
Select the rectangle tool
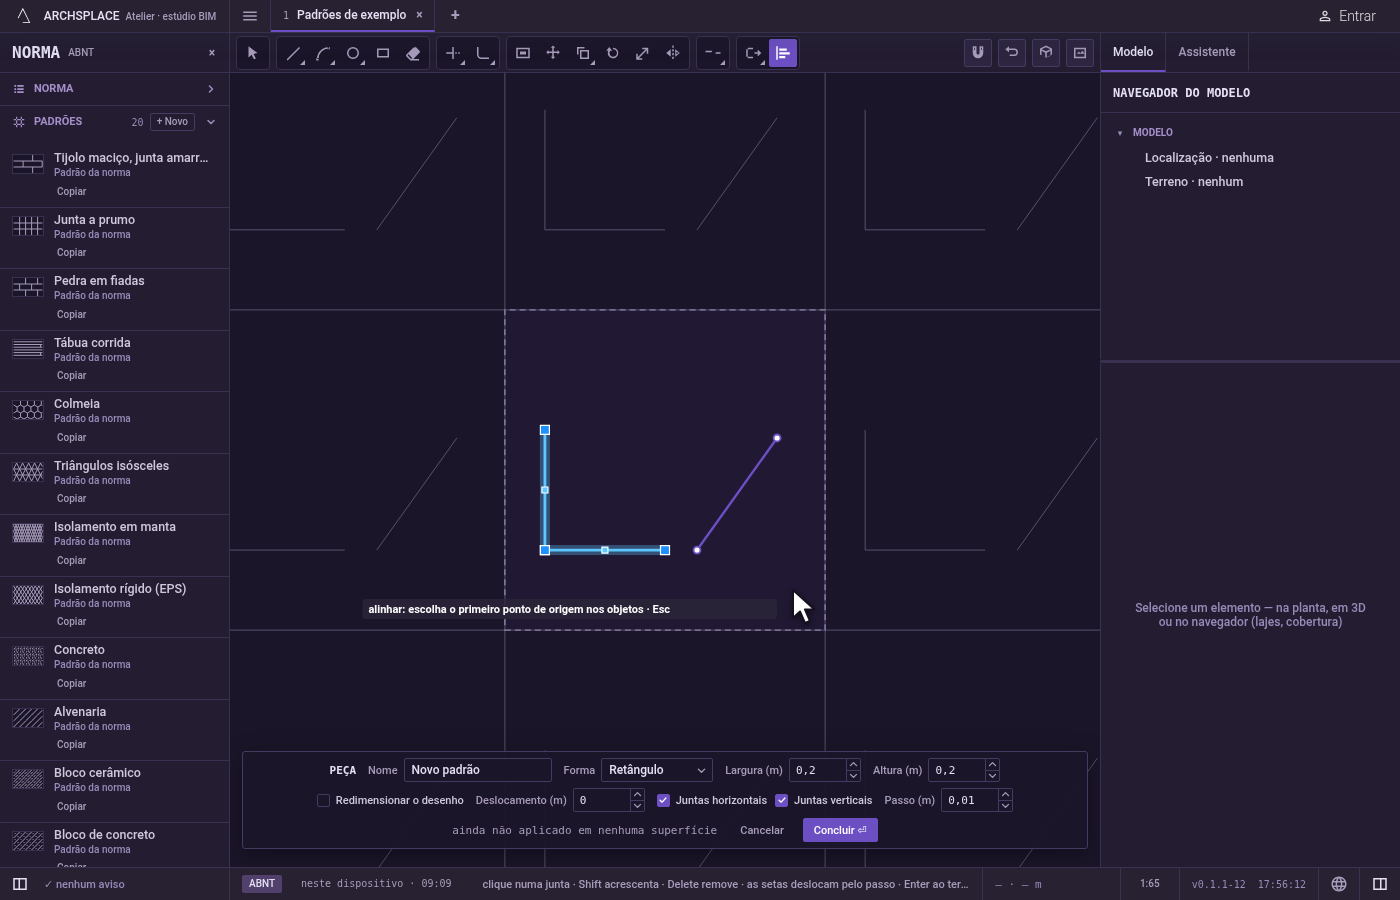(383, 53)
